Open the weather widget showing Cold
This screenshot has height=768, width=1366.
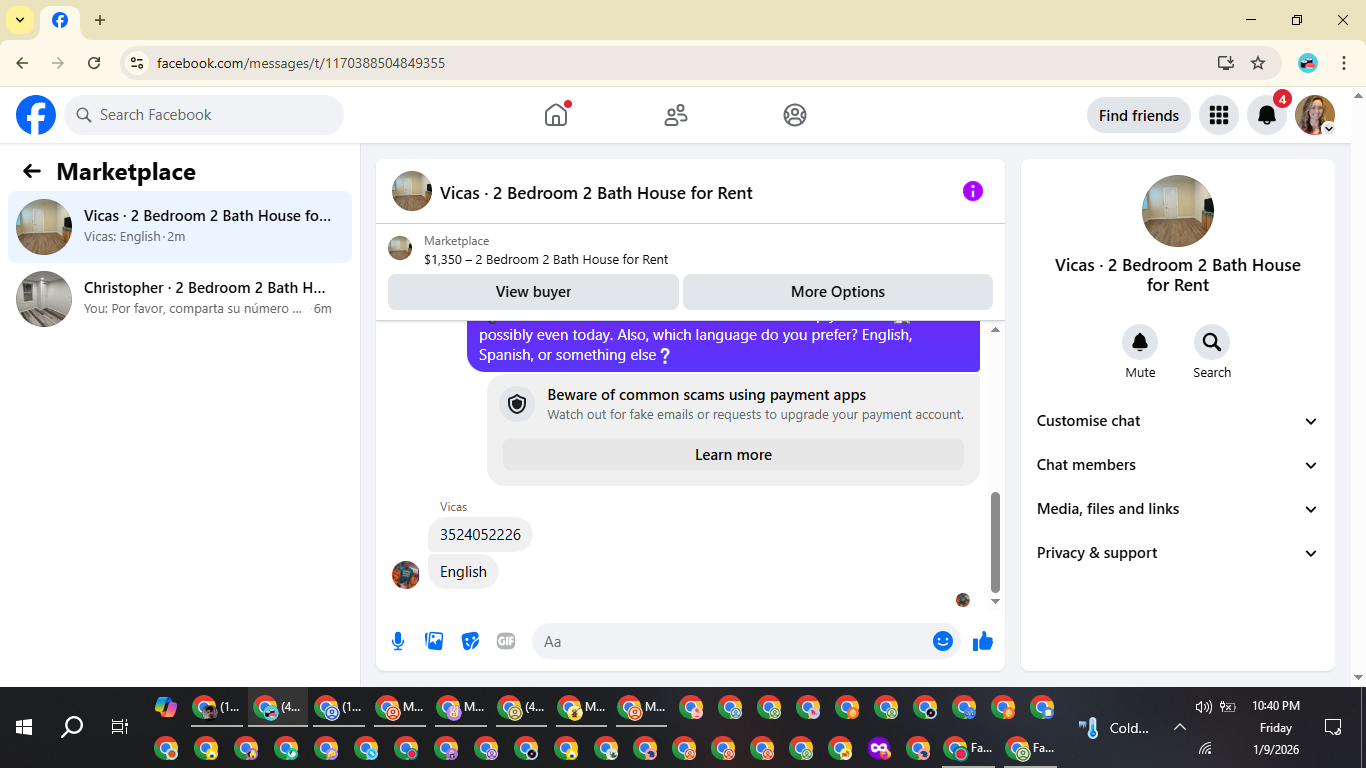click(x=1114, y=727)
